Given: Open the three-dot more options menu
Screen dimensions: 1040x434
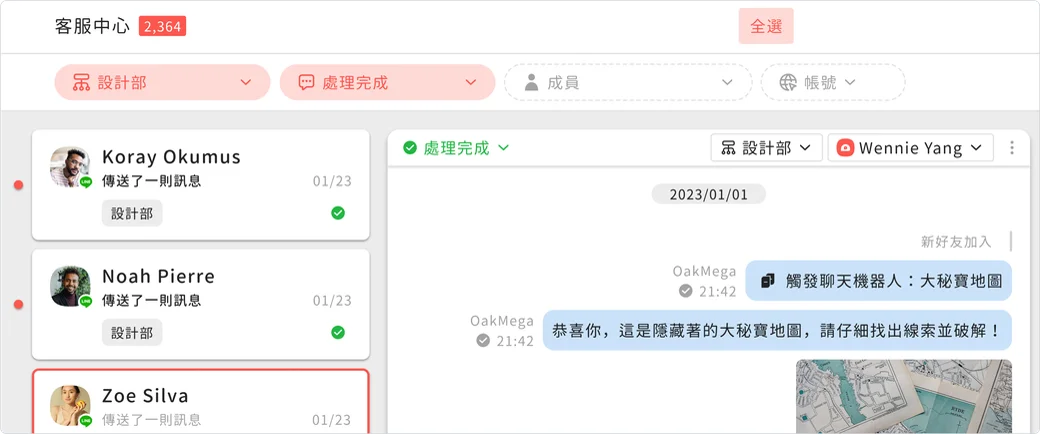Looking at the screenshot, I should pyautogui.click(x=1011, y=147).
